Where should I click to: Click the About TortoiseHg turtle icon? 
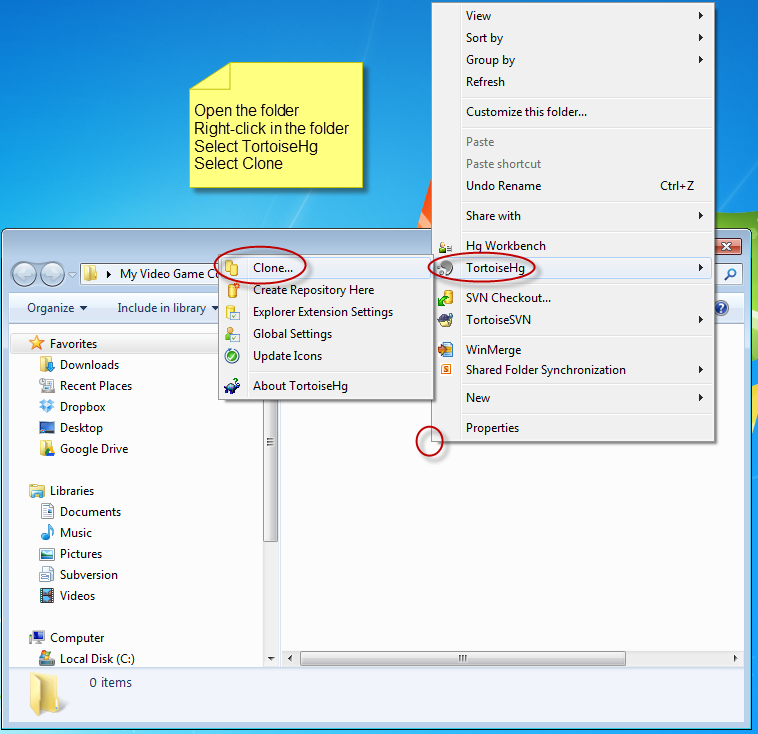tap(233, 386)
